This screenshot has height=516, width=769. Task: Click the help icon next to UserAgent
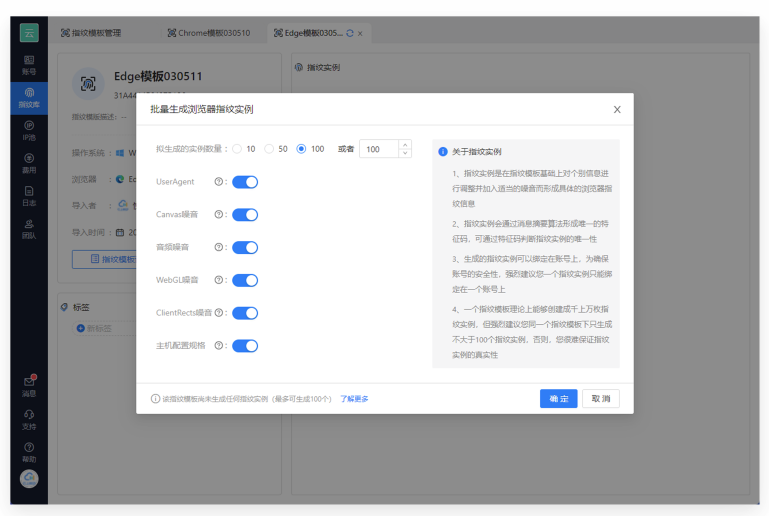pyautogui.click(x=218, y=182)
